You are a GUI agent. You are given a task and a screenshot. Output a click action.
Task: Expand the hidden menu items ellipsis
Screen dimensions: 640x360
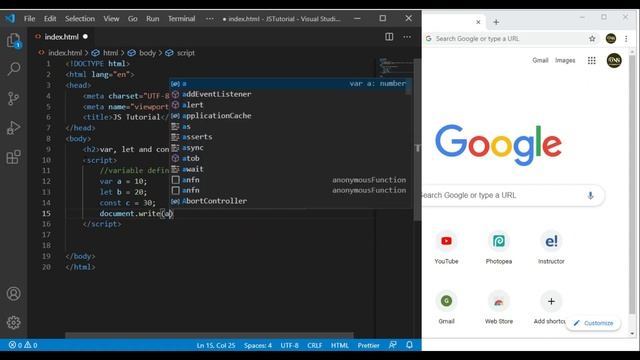(x=209, y=19)
